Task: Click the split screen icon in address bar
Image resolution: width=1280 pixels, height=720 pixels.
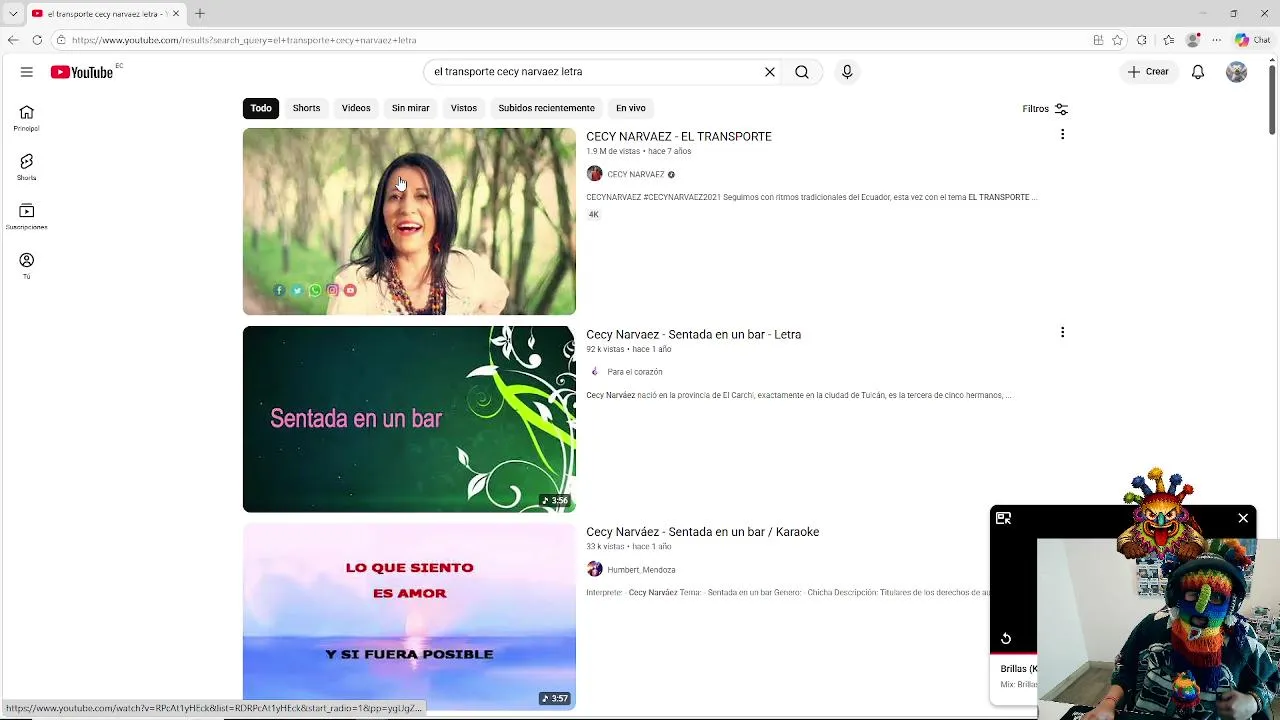Action: pyautogui.click(x=1098, y=40)
